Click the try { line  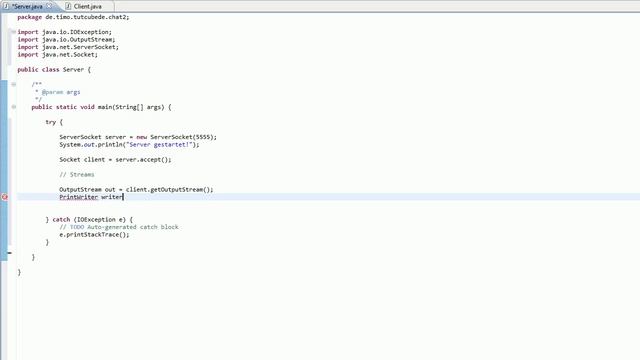point(54,122)
